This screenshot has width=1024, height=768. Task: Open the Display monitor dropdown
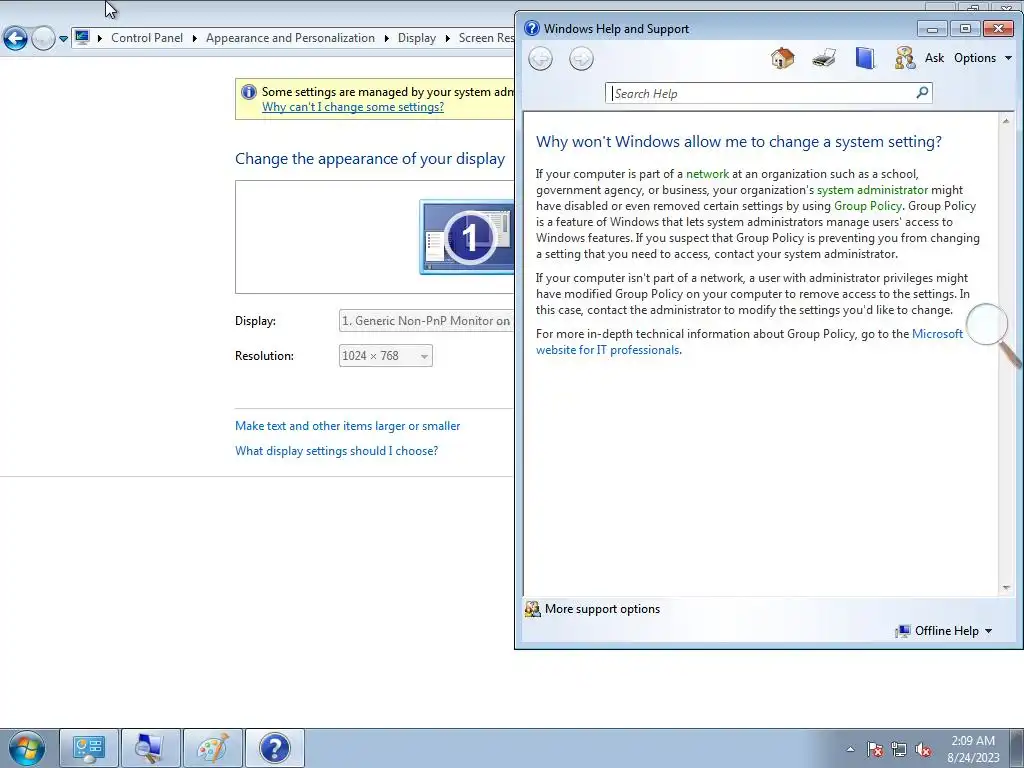tap(426, 321)
